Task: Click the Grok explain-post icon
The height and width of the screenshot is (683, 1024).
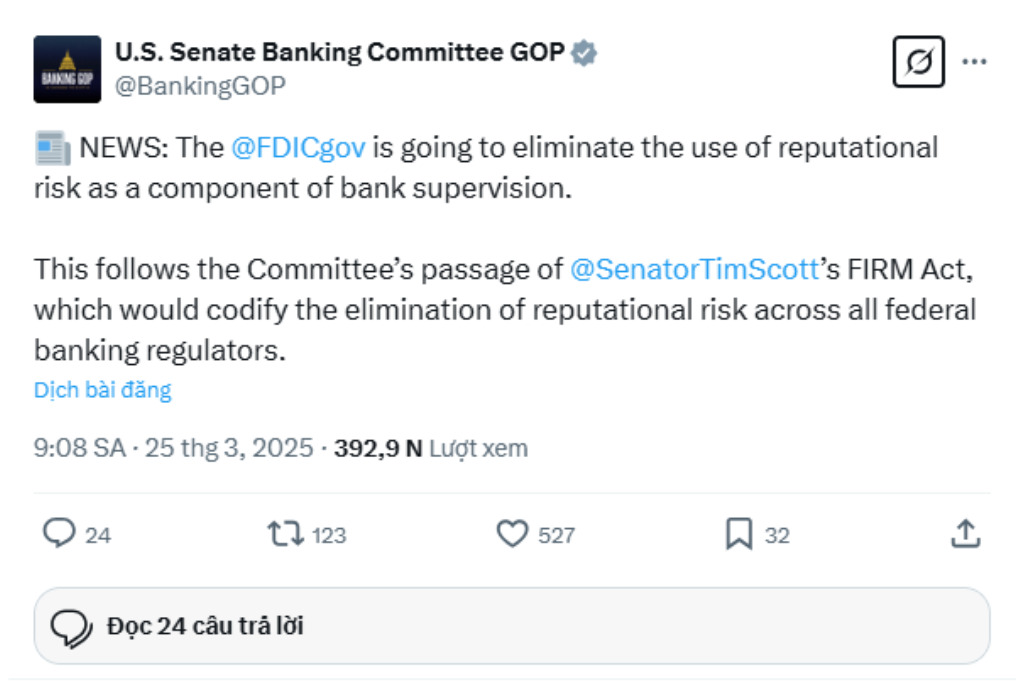Action: pyautogui.click(x=918, y=61)
